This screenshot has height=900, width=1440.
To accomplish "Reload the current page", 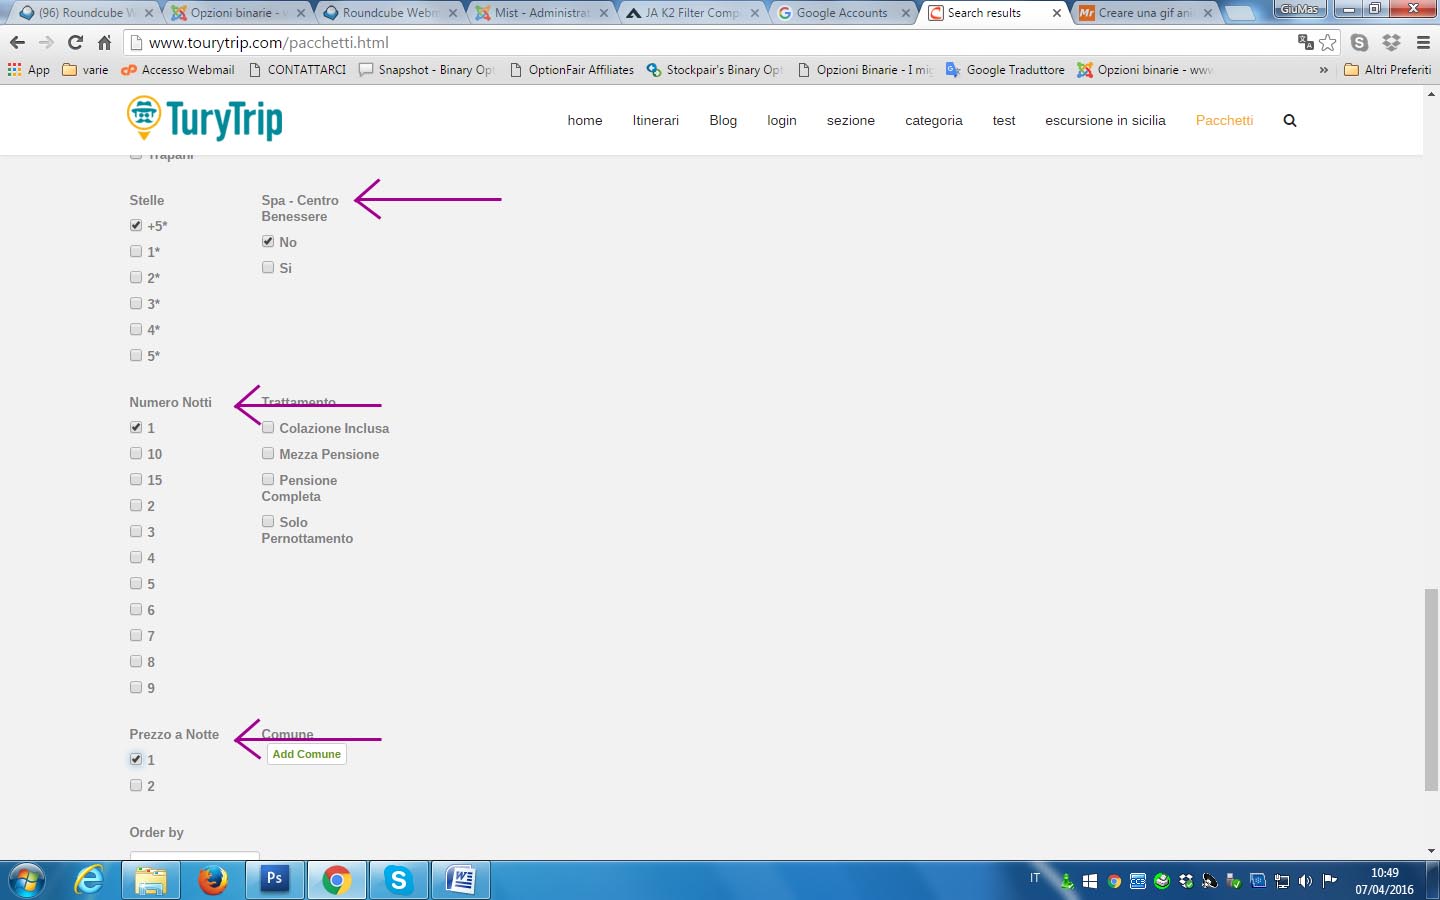I will pos(75,43).
